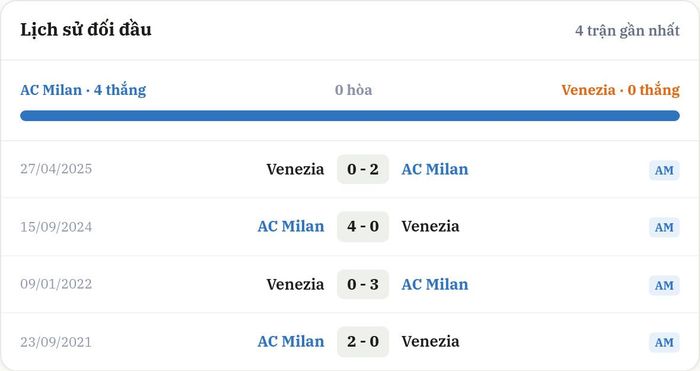Open Venezia in the 09/01/2022 row
The height and width of the screenshot is (371, 700).
tap(295, 284)
